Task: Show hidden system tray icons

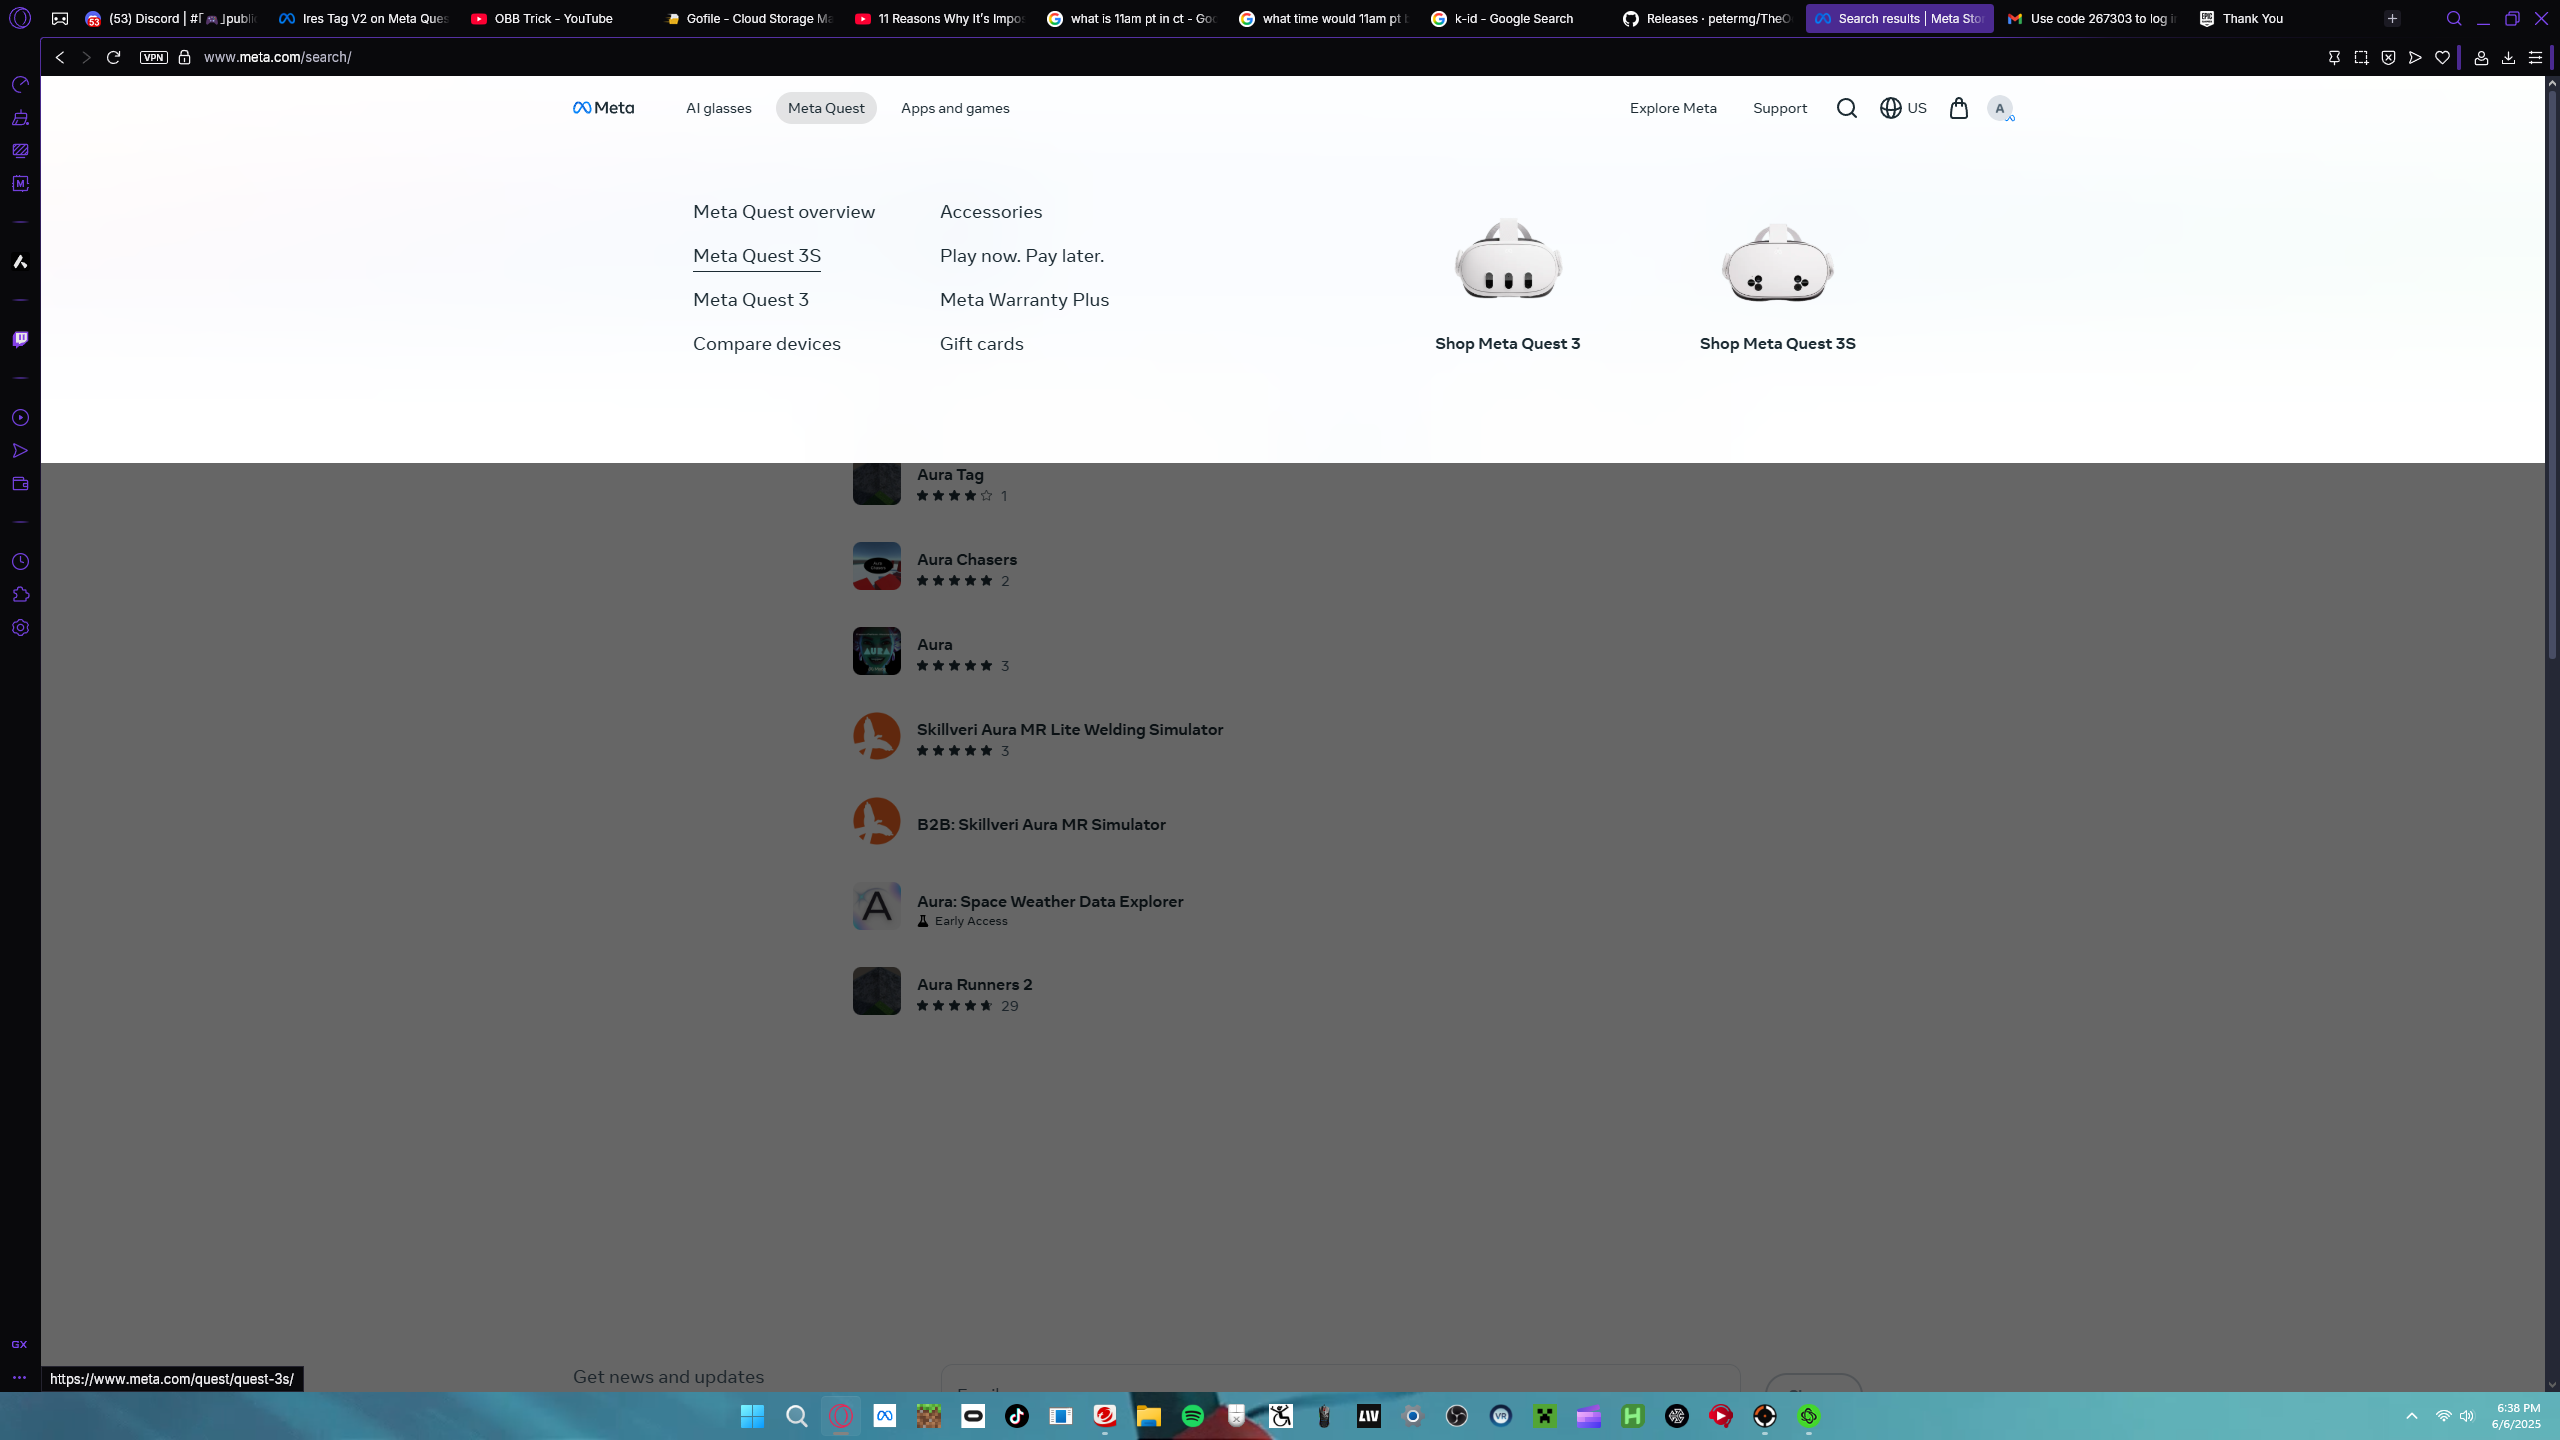Action: pos(2411,1416)
